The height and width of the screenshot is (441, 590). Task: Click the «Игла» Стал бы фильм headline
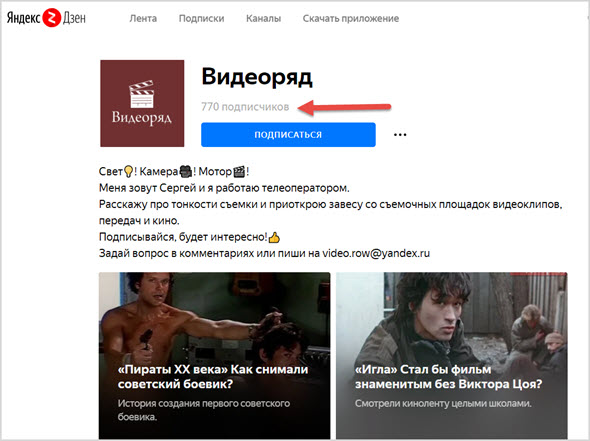pos(449,377)
